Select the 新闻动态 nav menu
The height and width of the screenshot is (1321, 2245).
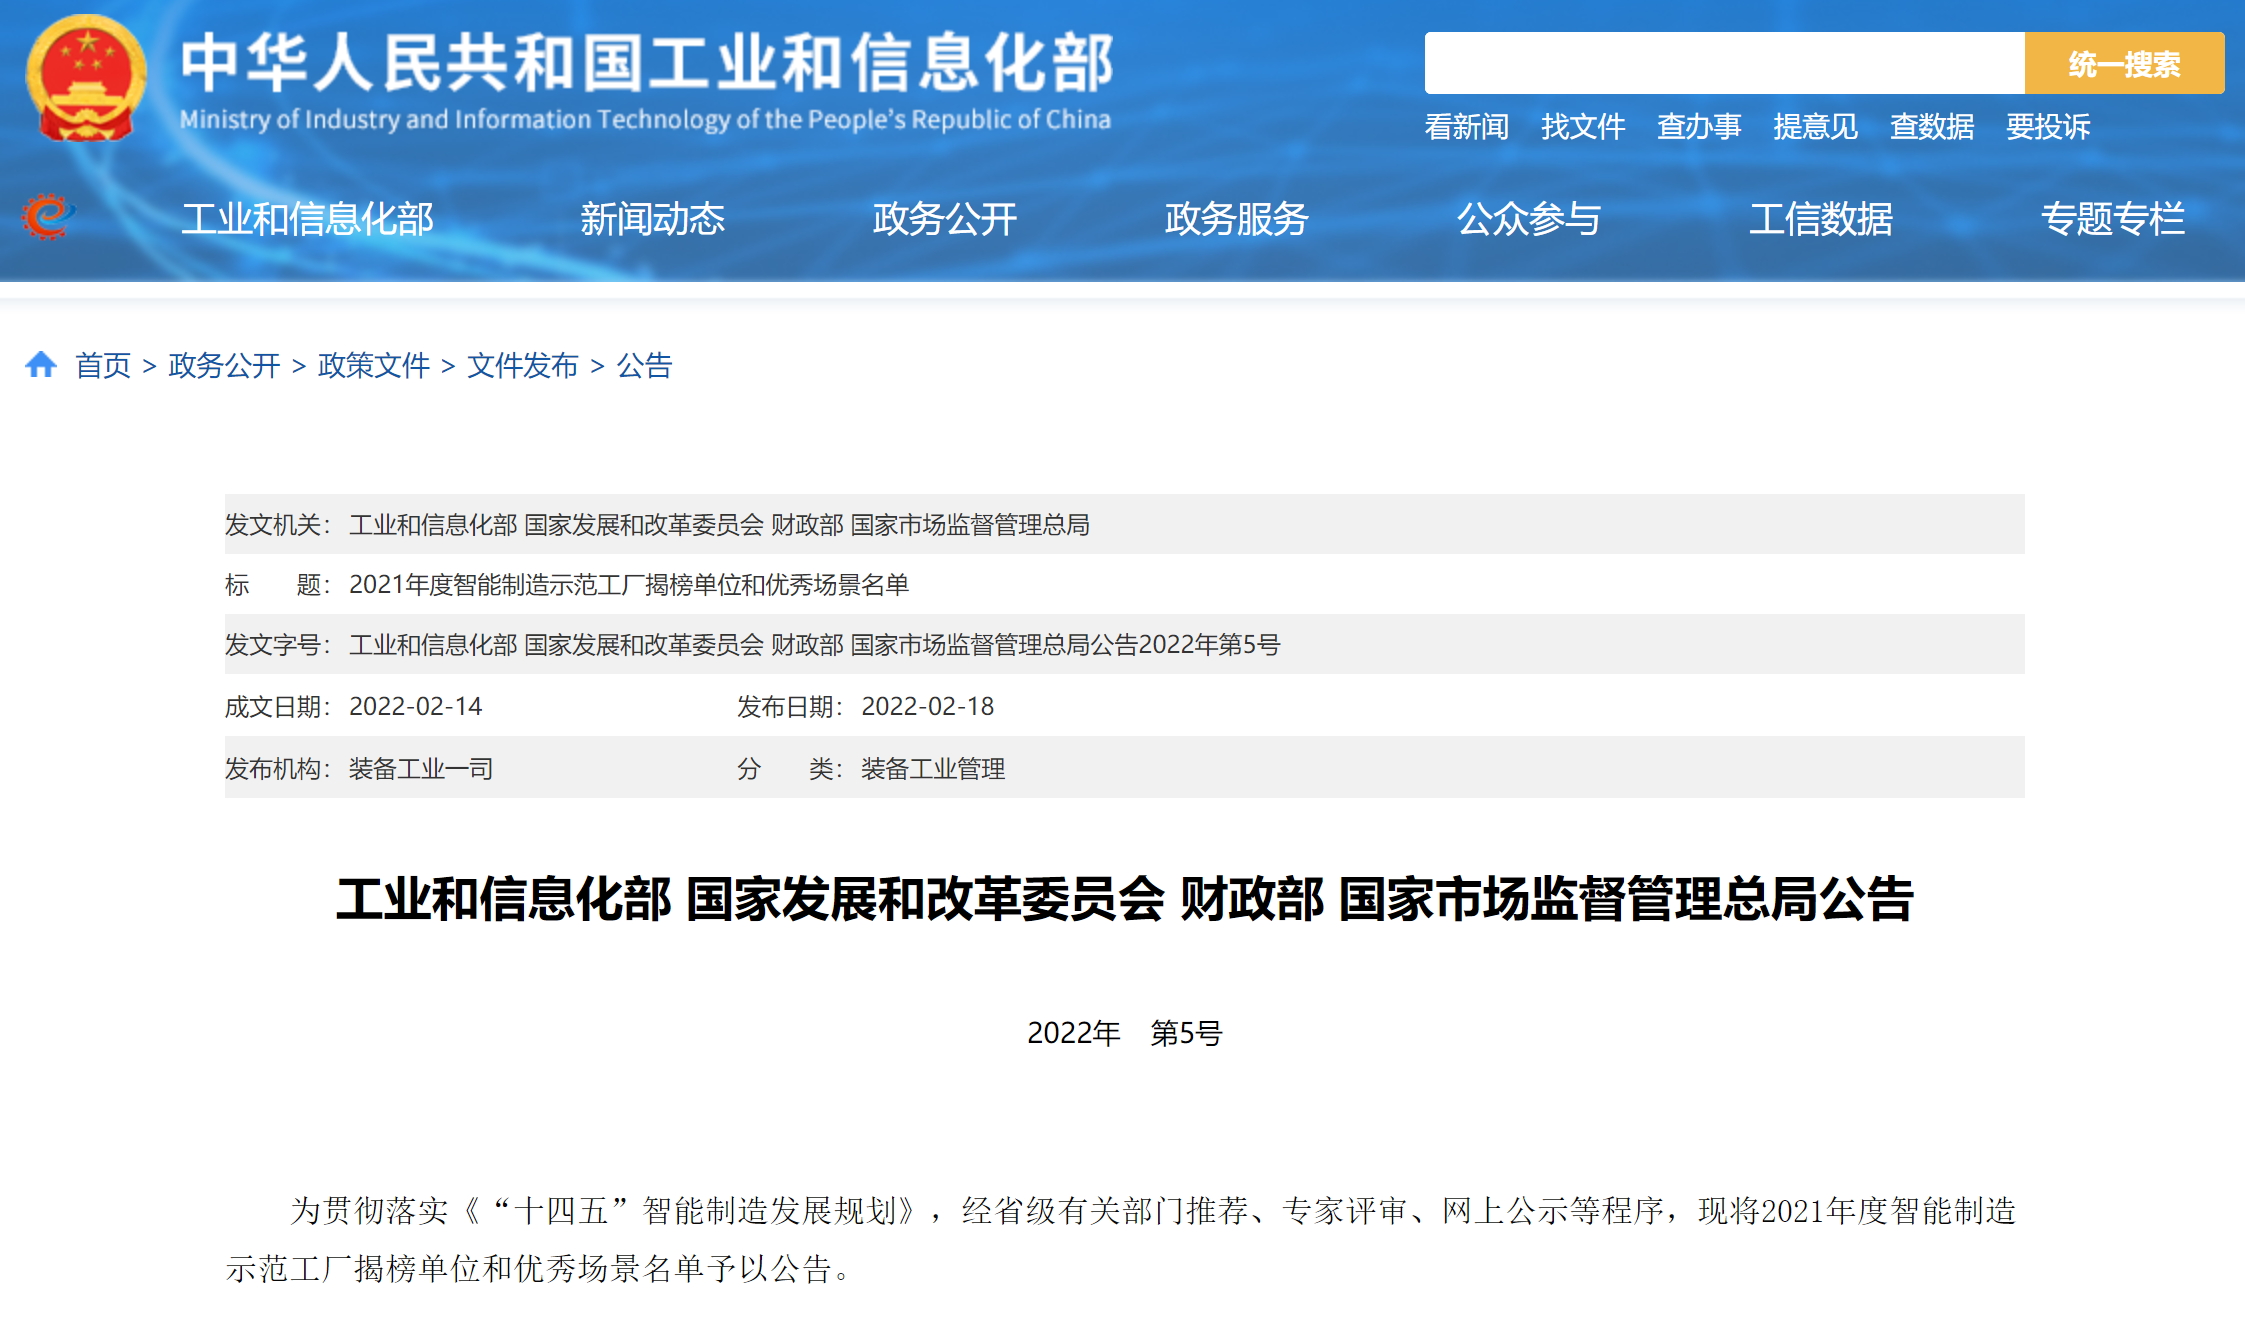652,218
